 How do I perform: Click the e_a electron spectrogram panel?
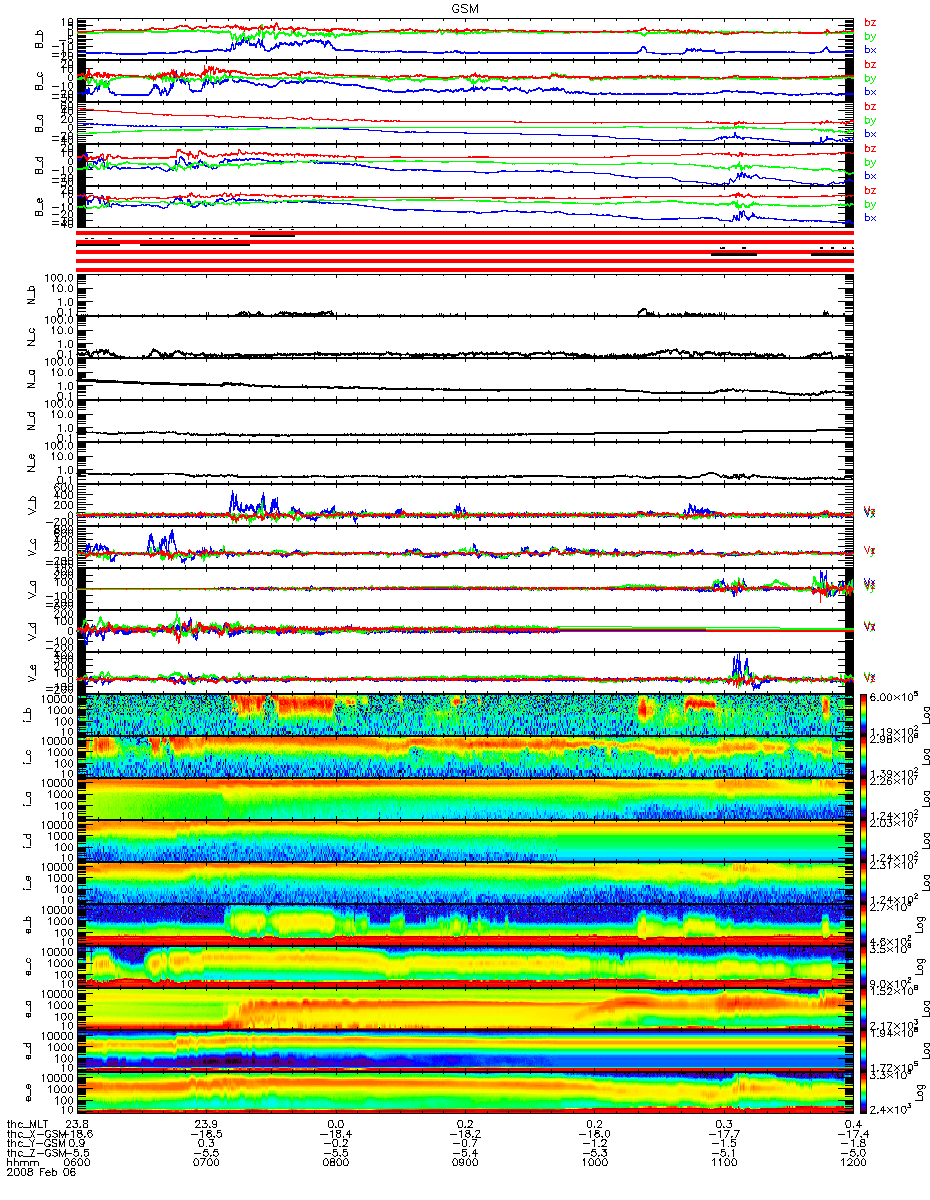[x=464, y=1009]
